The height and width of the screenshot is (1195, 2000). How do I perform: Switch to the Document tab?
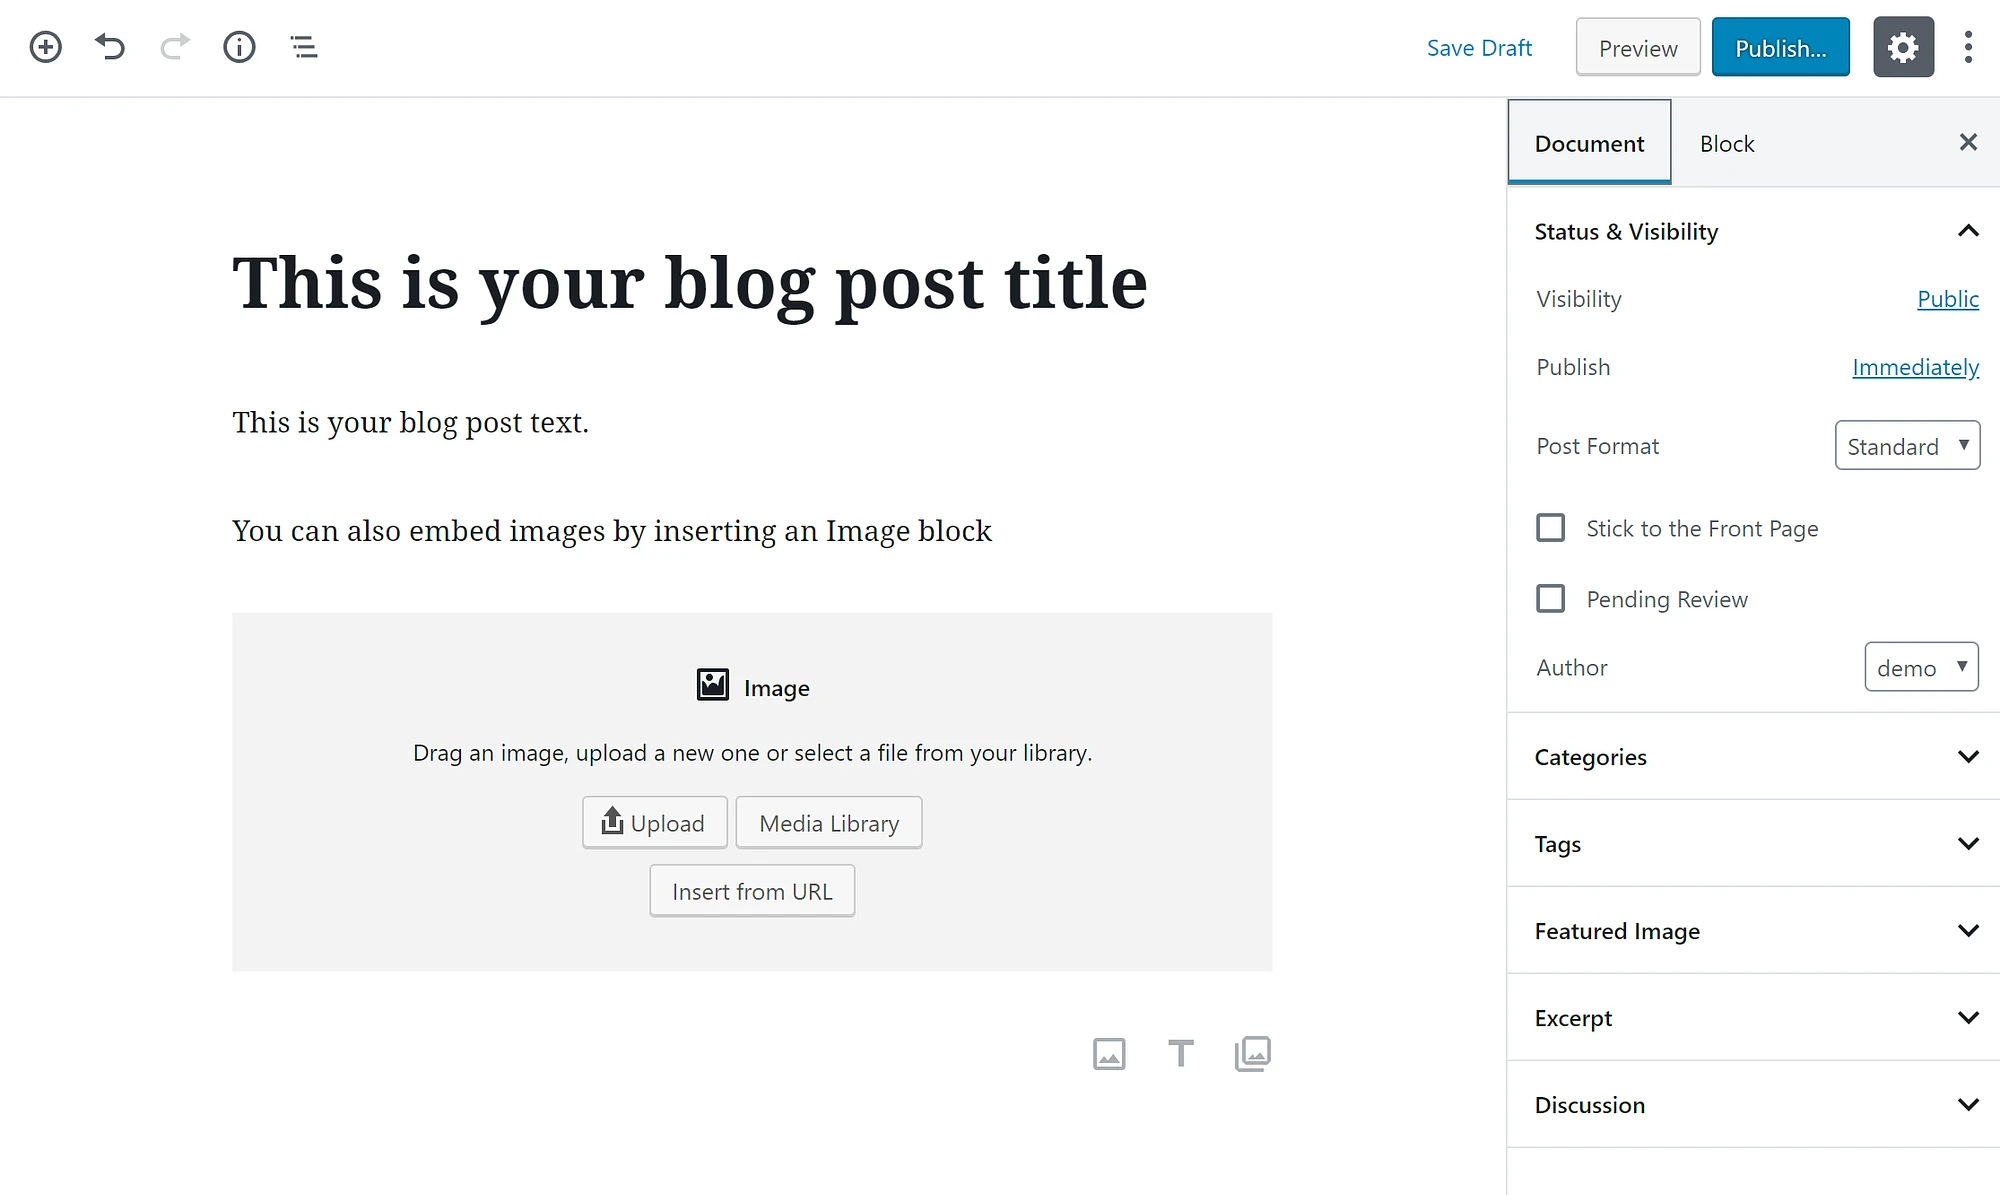coord(1589,142)
